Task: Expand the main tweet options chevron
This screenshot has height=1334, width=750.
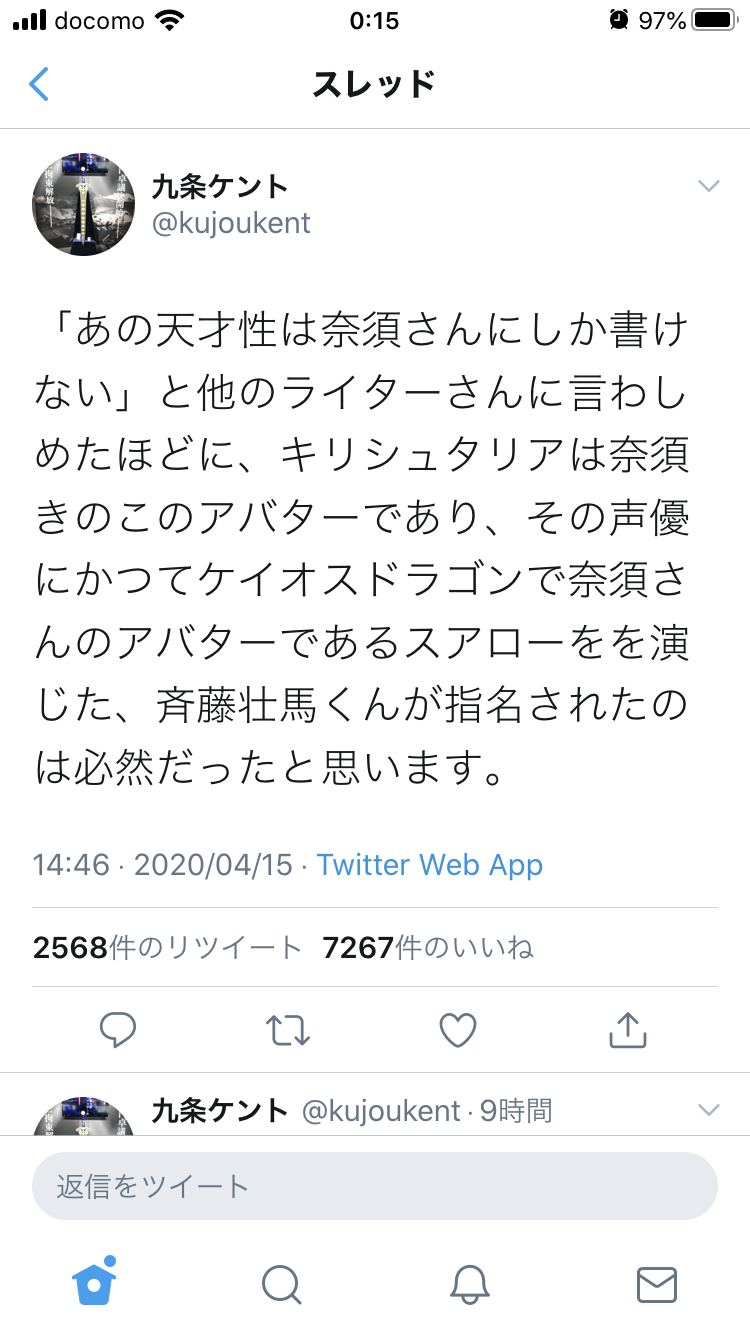Action: pos(708,186)
